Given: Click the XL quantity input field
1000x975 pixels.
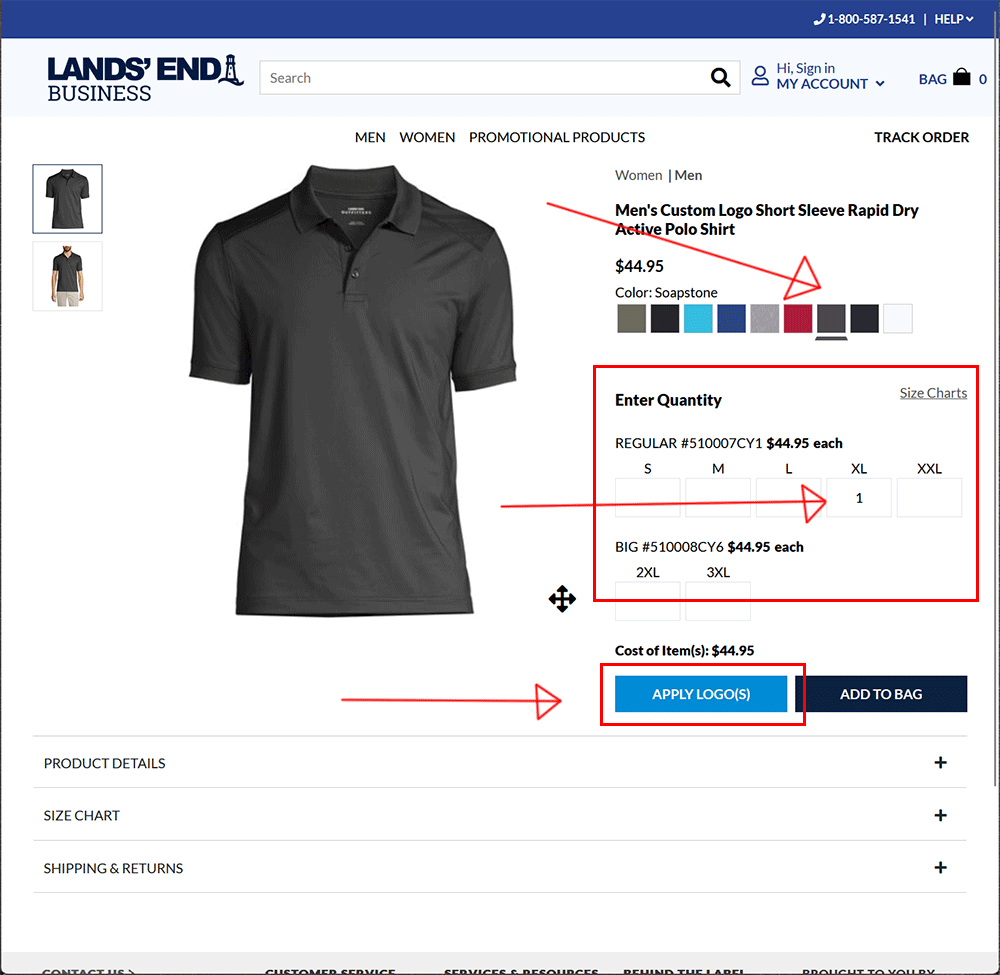Looking at the screenshot, I should coord(858,498).
